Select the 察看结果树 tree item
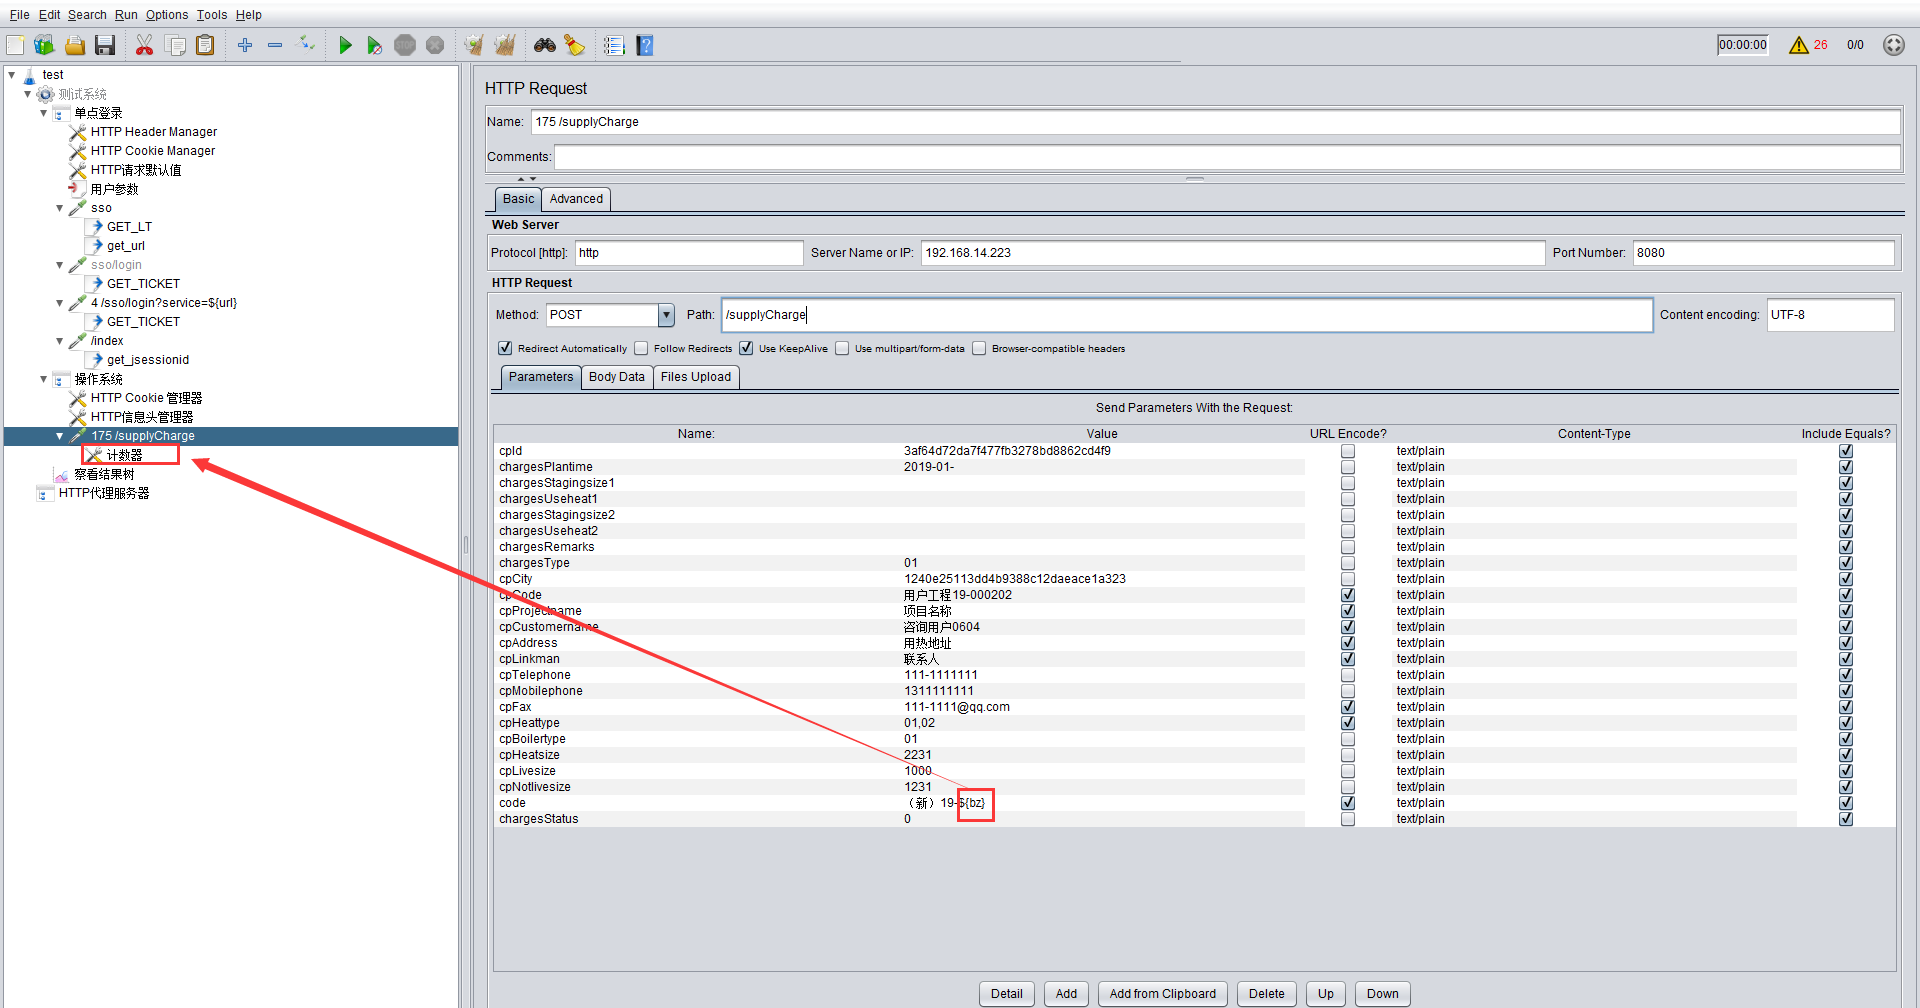The image size is (1920, 1008). (x=104, y=474)
